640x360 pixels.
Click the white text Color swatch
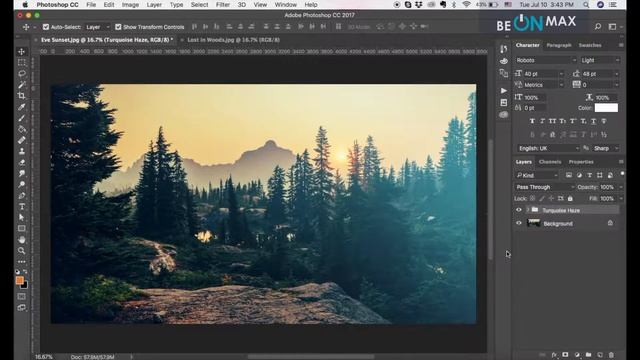[x=606, y=108]
